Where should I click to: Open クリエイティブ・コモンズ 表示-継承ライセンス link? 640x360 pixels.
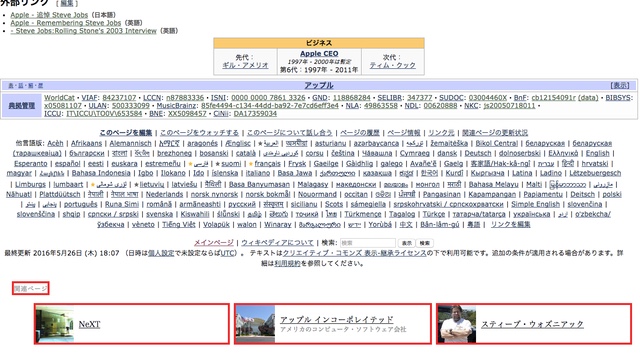point(354,253)
